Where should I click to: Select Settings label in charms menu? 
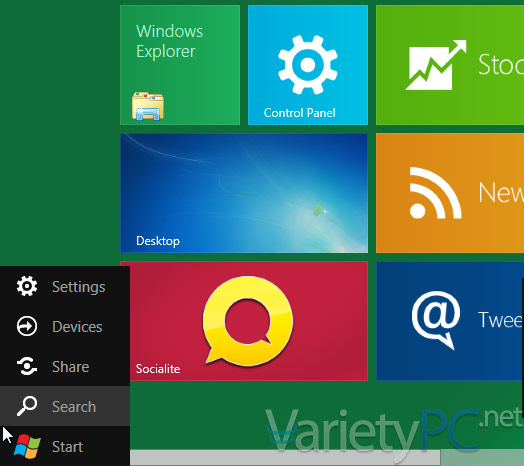tap(79, 287)
